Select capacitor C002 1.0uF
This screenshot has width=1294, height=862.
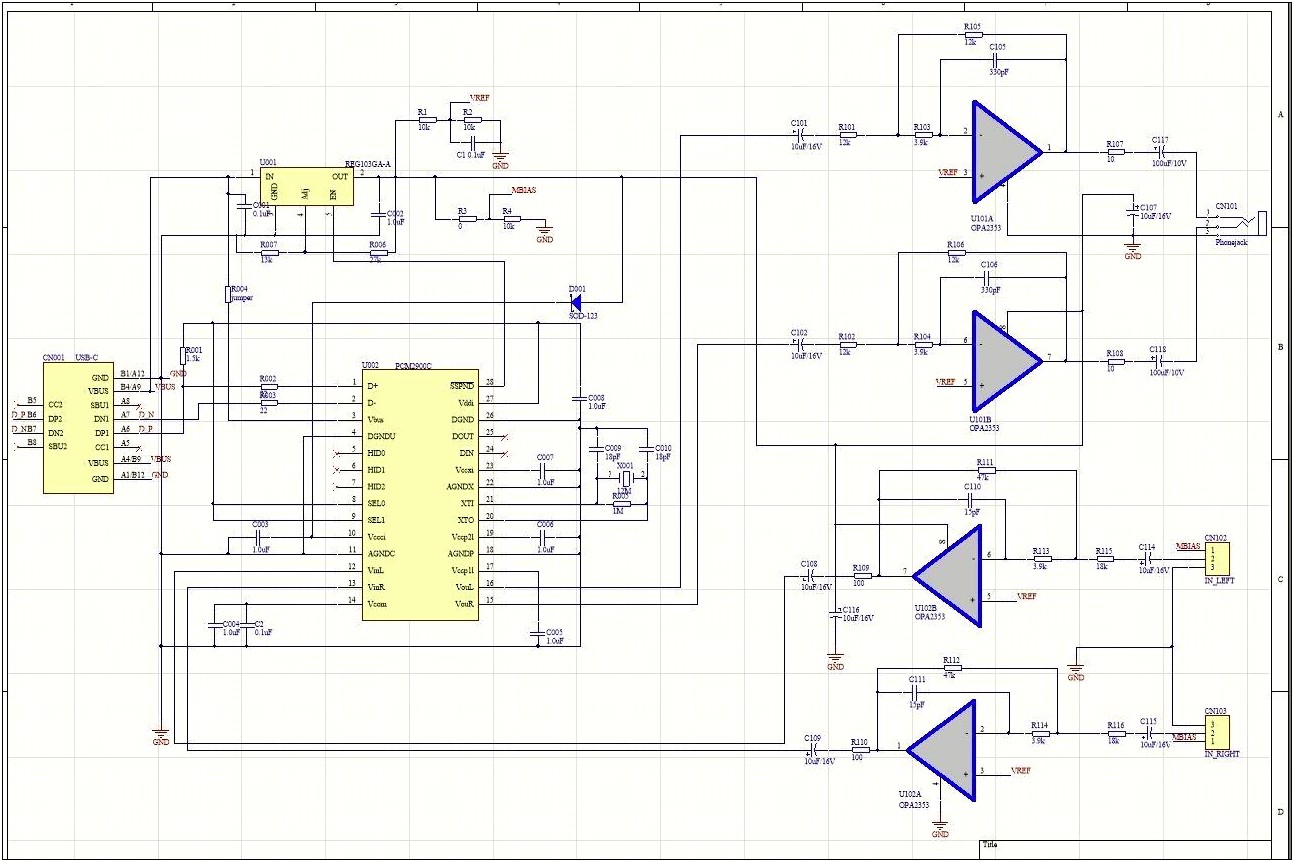(376, 213)
